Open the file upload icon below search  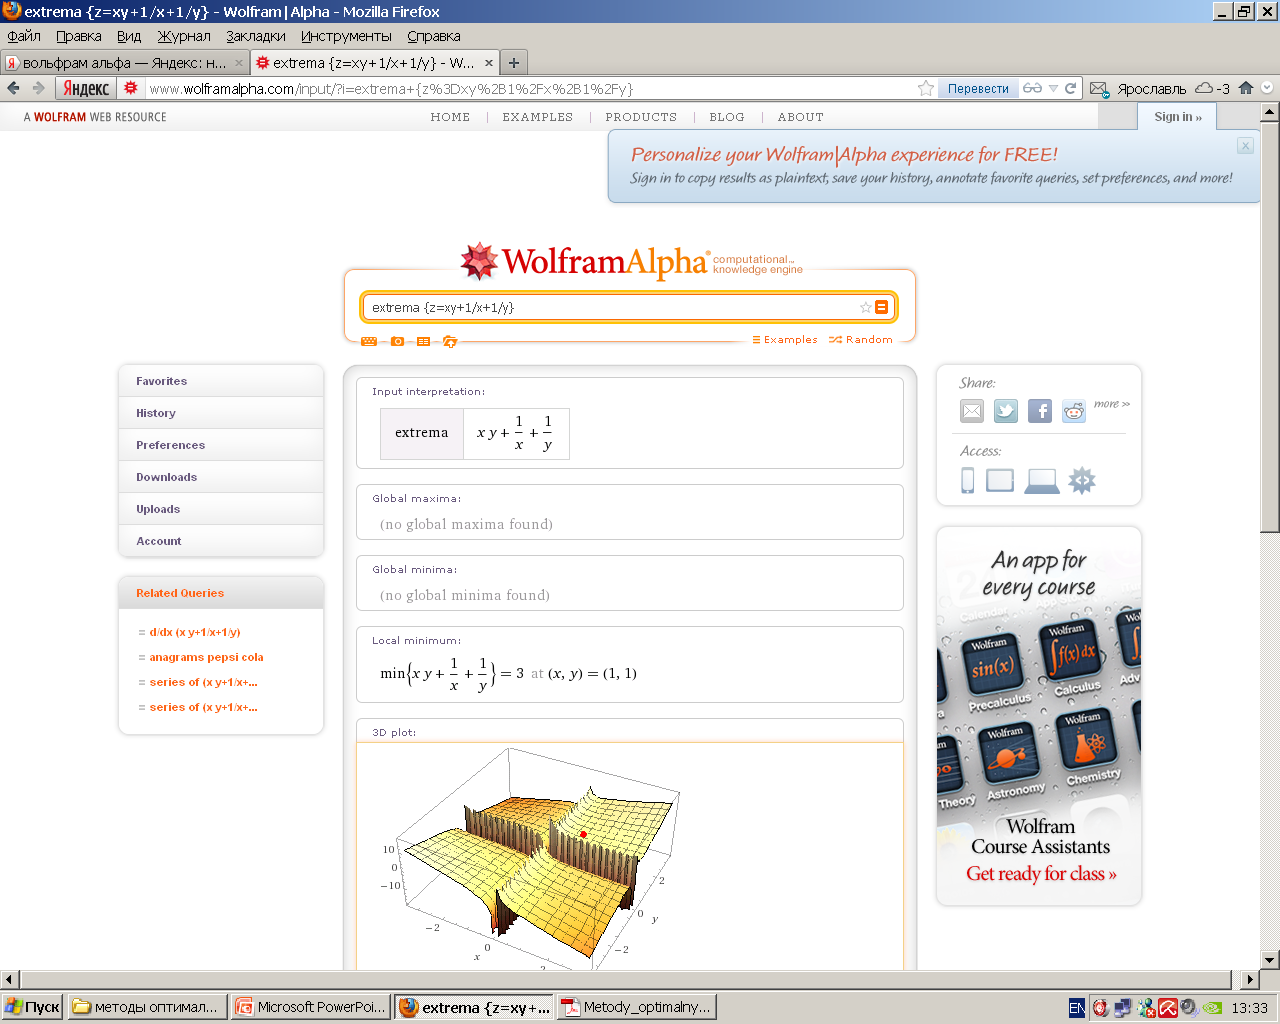pos(450,341)
